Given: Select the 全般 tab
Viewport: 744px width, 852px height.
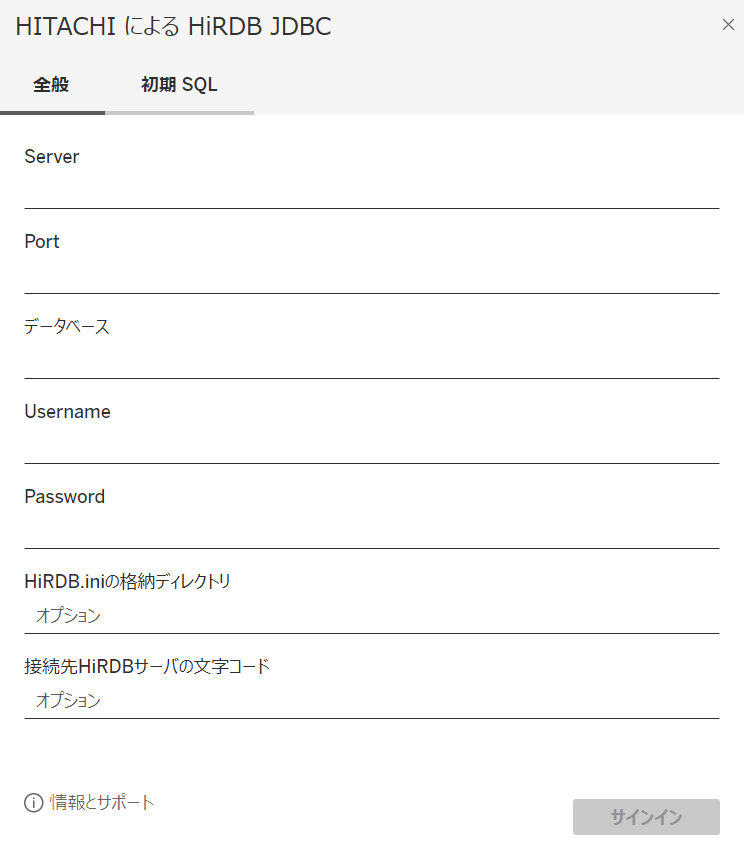Looking at the screenshot, I should tap(51, 85).
